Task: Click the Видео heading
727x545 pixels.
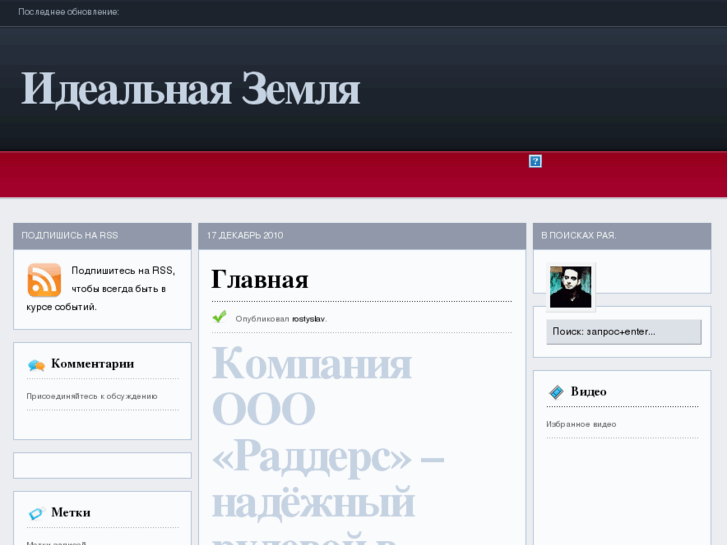Action: 588,391
